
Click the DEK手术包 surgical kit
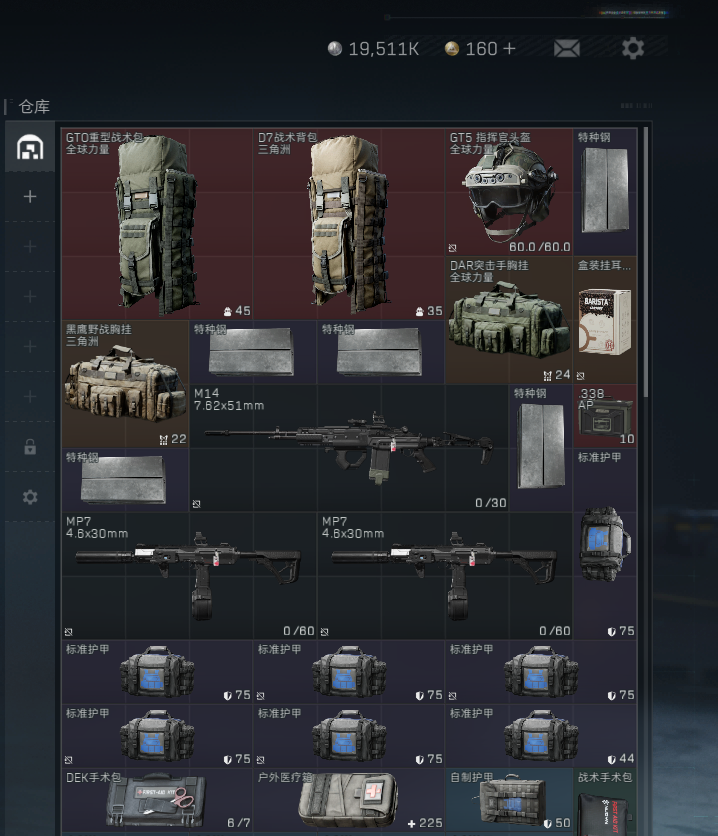coord(157,800)
